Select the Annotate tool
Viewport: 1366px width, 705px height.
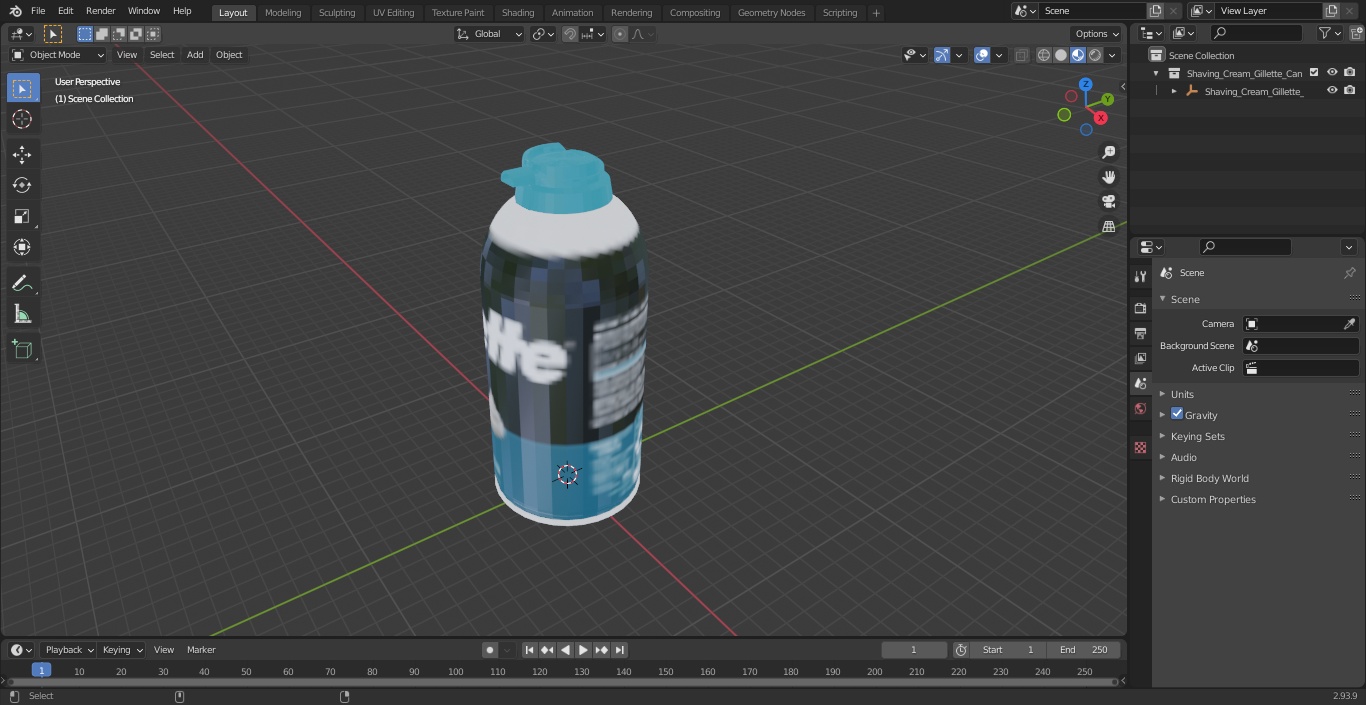click(x=22, y=283)
